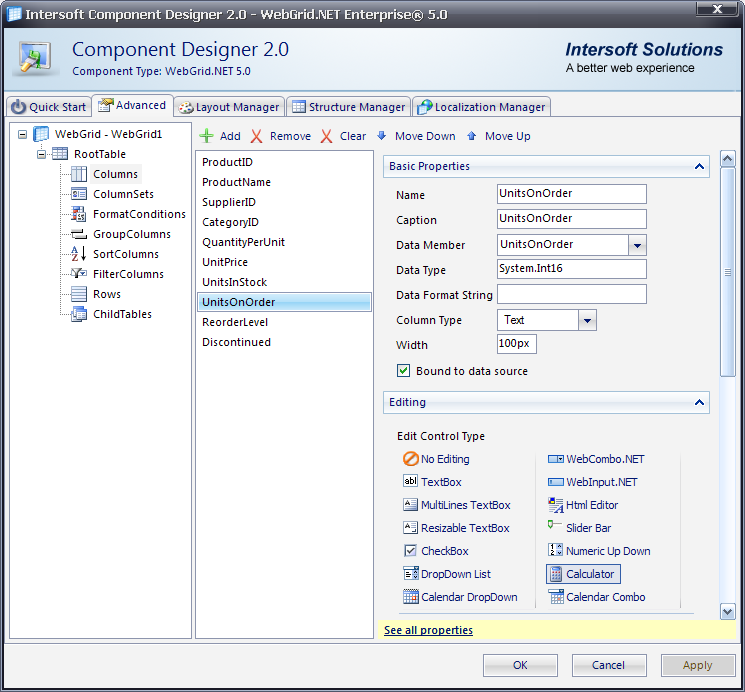Select the UnitsInStock column in list
Image resolution: width=745 pixels, height=692 pixels.
click(284, 282)
